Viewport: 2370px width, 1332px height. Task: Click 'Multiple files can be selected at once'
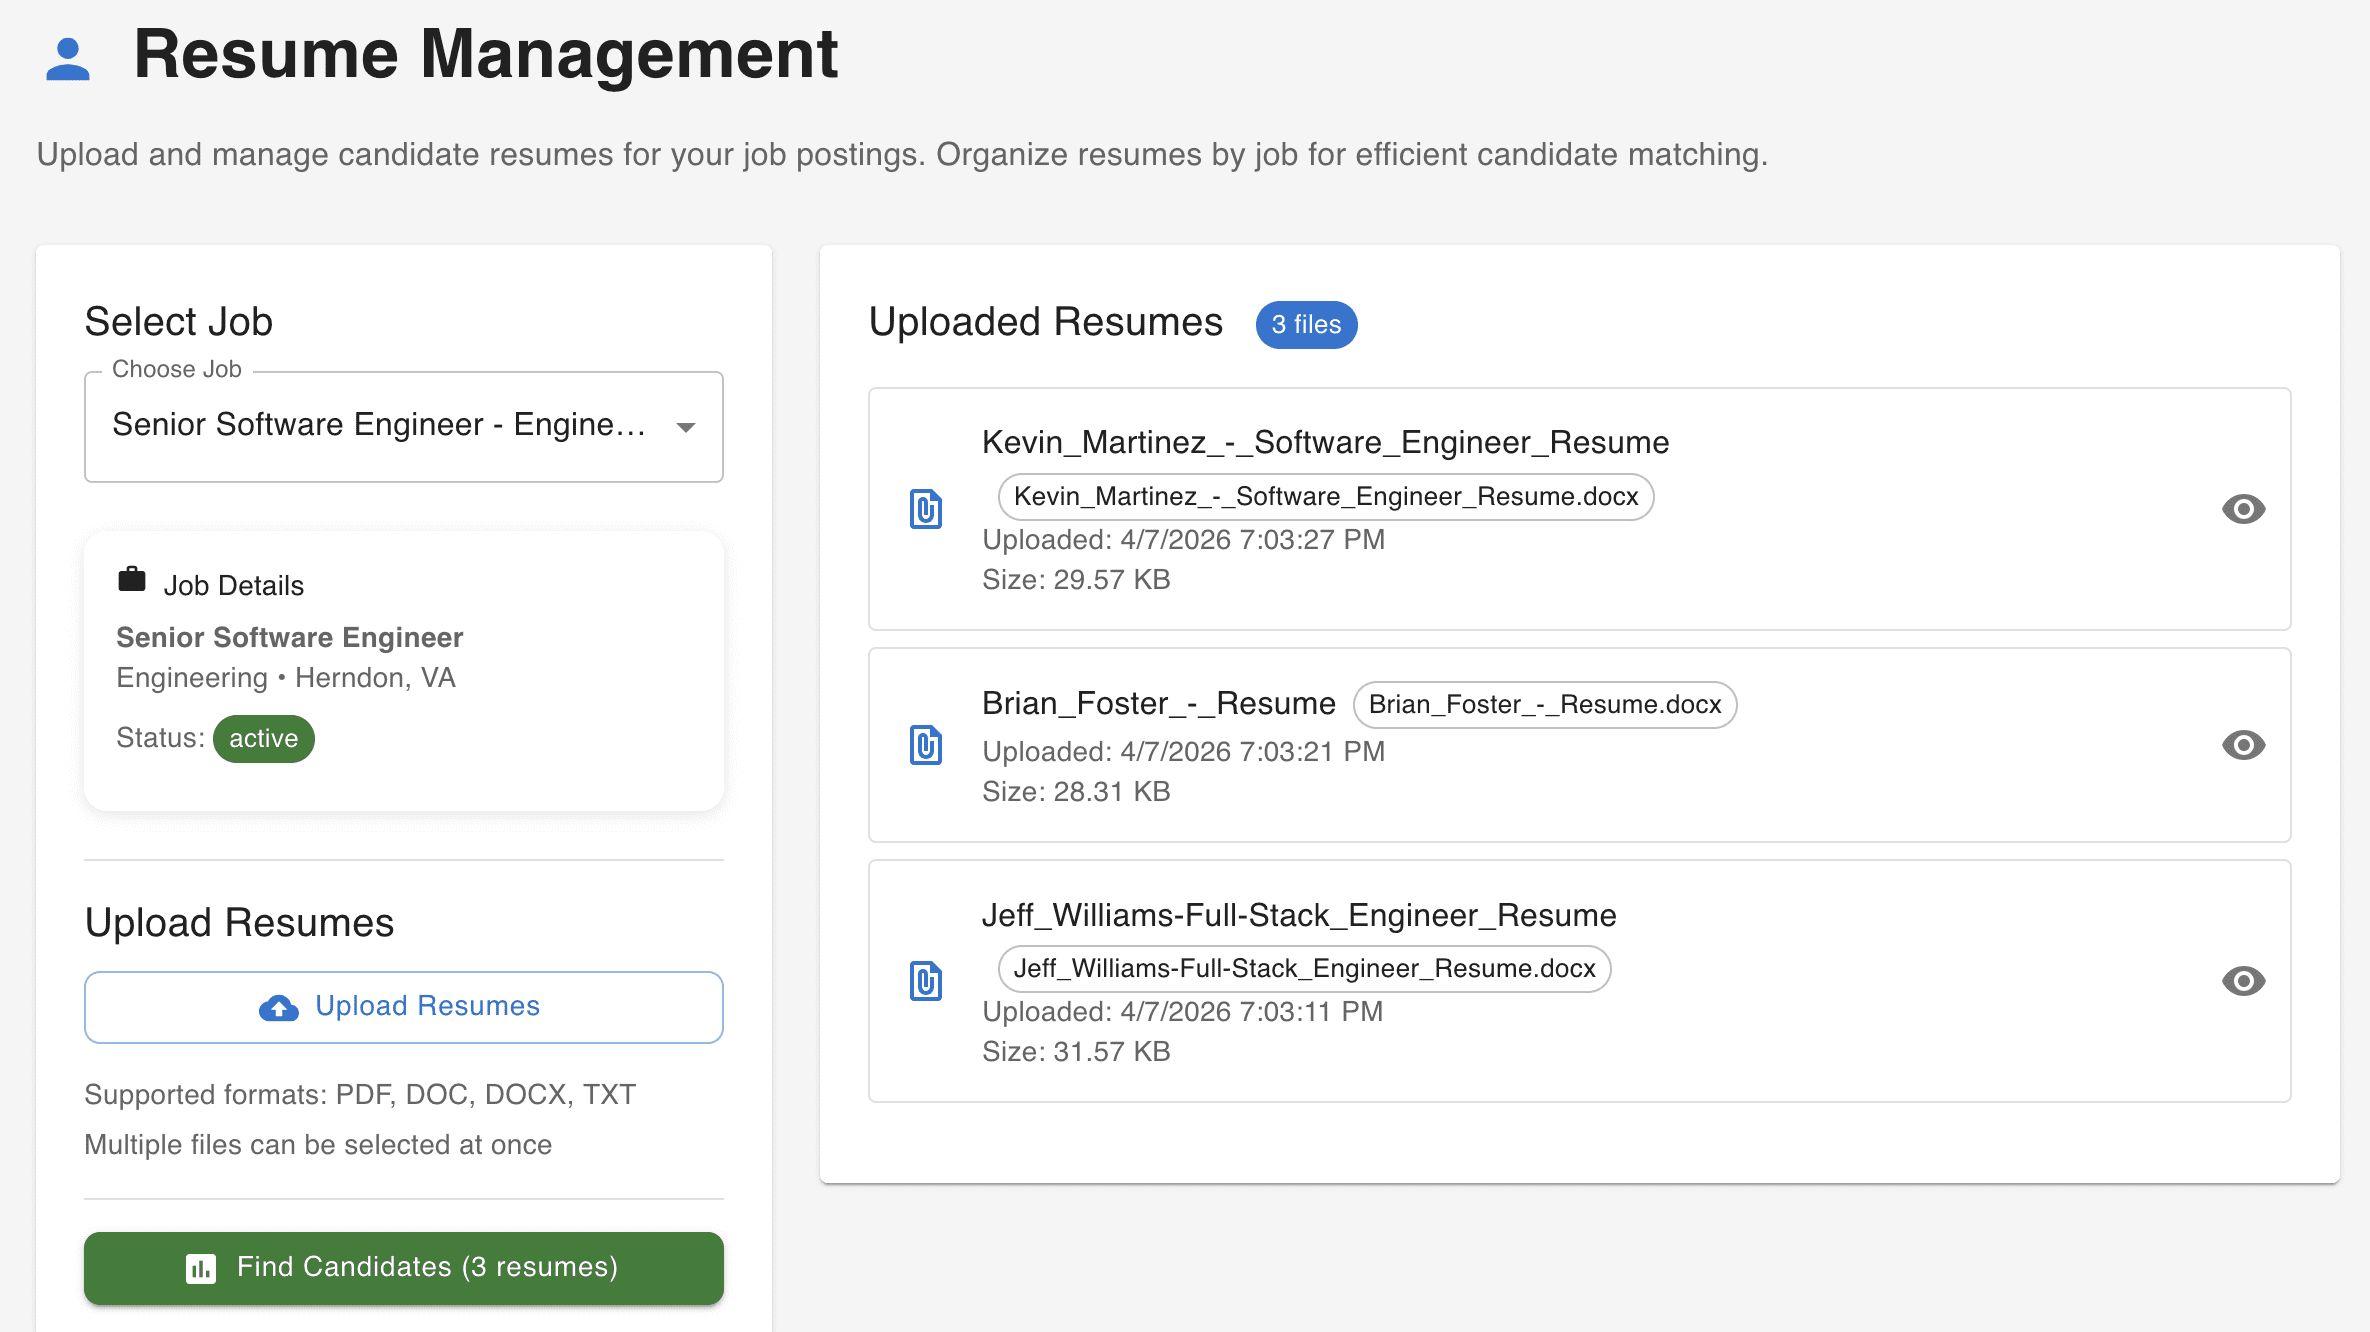[318, 1145]
